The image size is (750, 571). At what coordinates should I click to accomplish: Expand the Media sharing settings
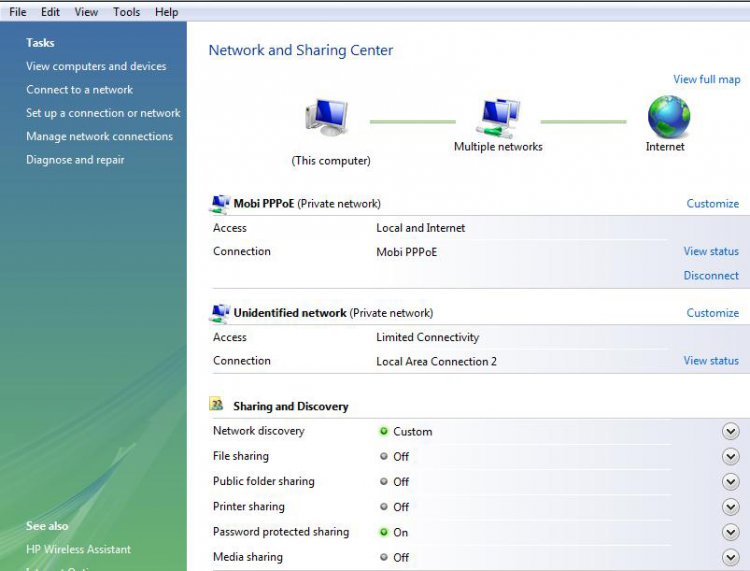click(x=730, y=557)
